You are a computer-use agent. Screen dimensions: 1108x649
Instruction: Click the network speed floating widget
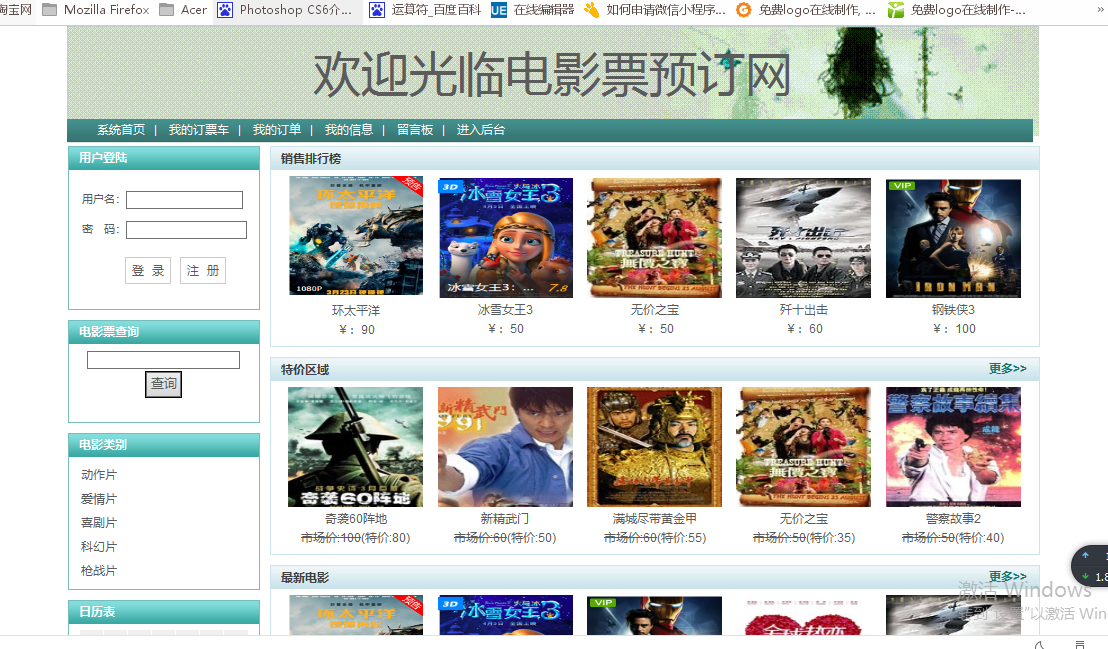1090,566
